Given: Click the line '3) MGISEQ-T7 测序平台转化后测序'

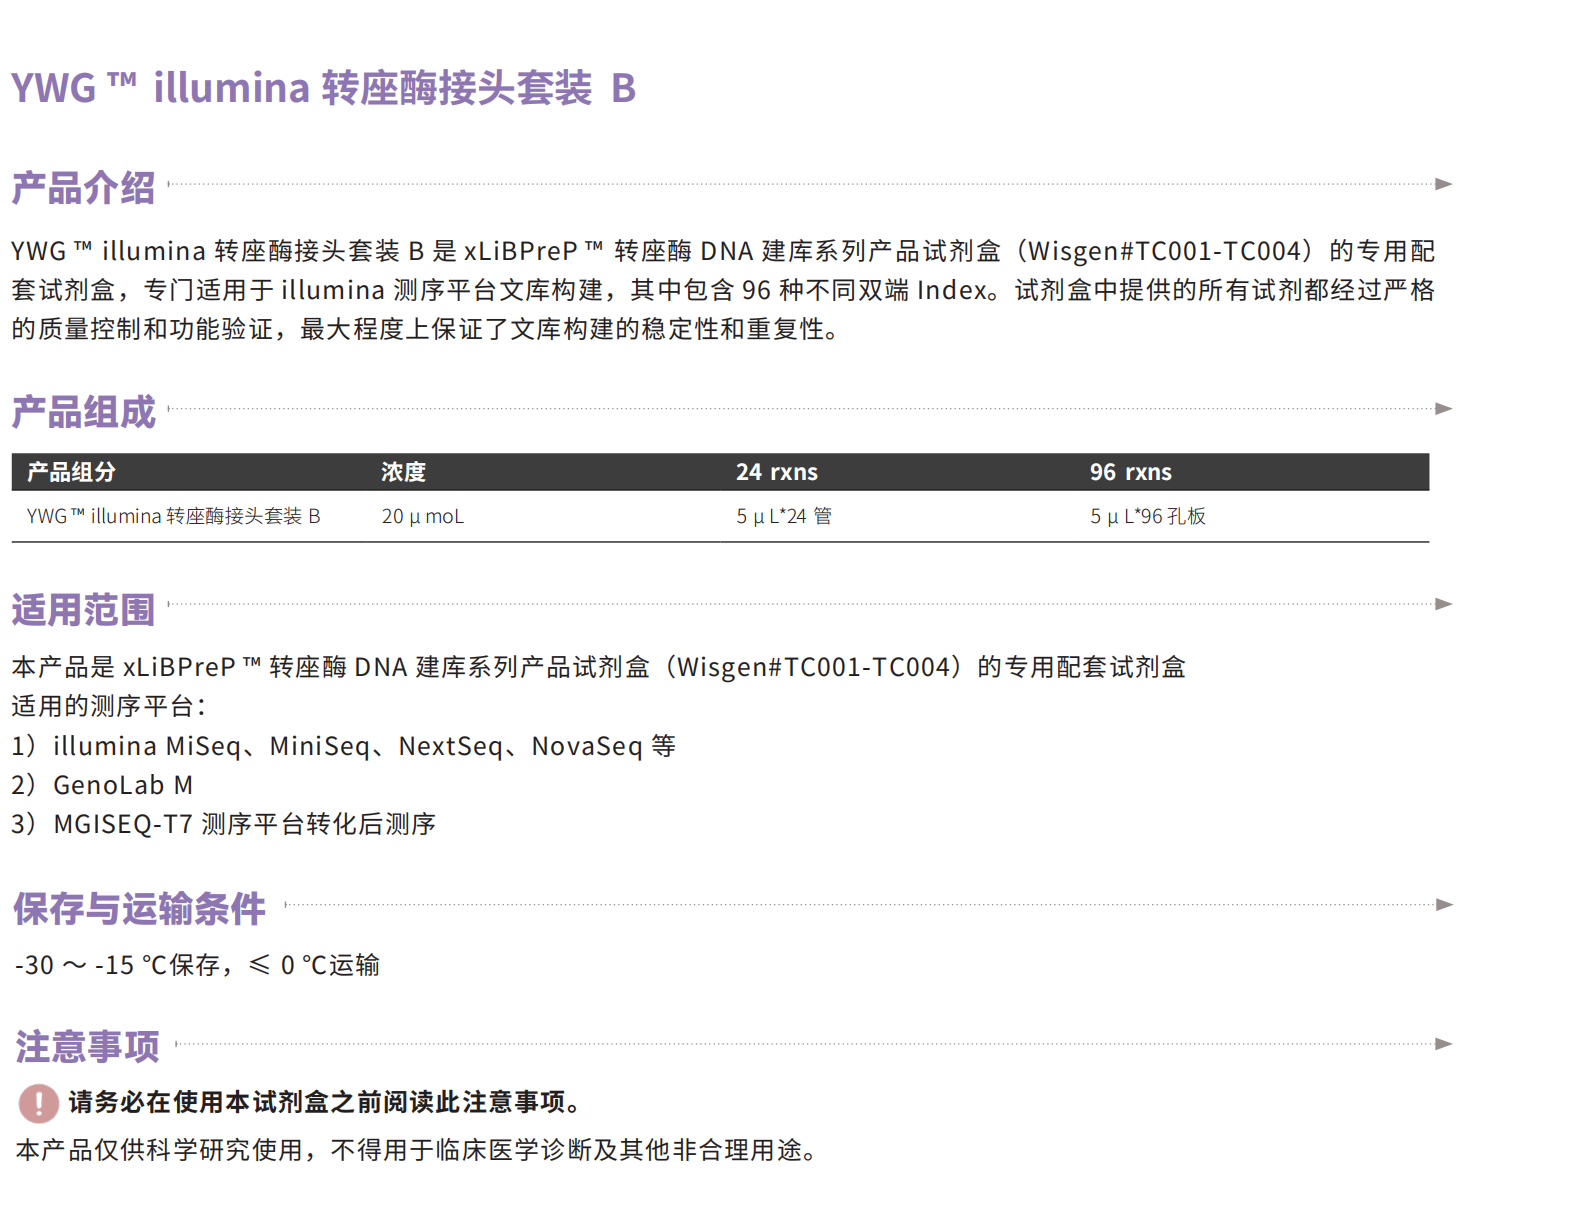Looking at the screenshot, I should 224,824.
